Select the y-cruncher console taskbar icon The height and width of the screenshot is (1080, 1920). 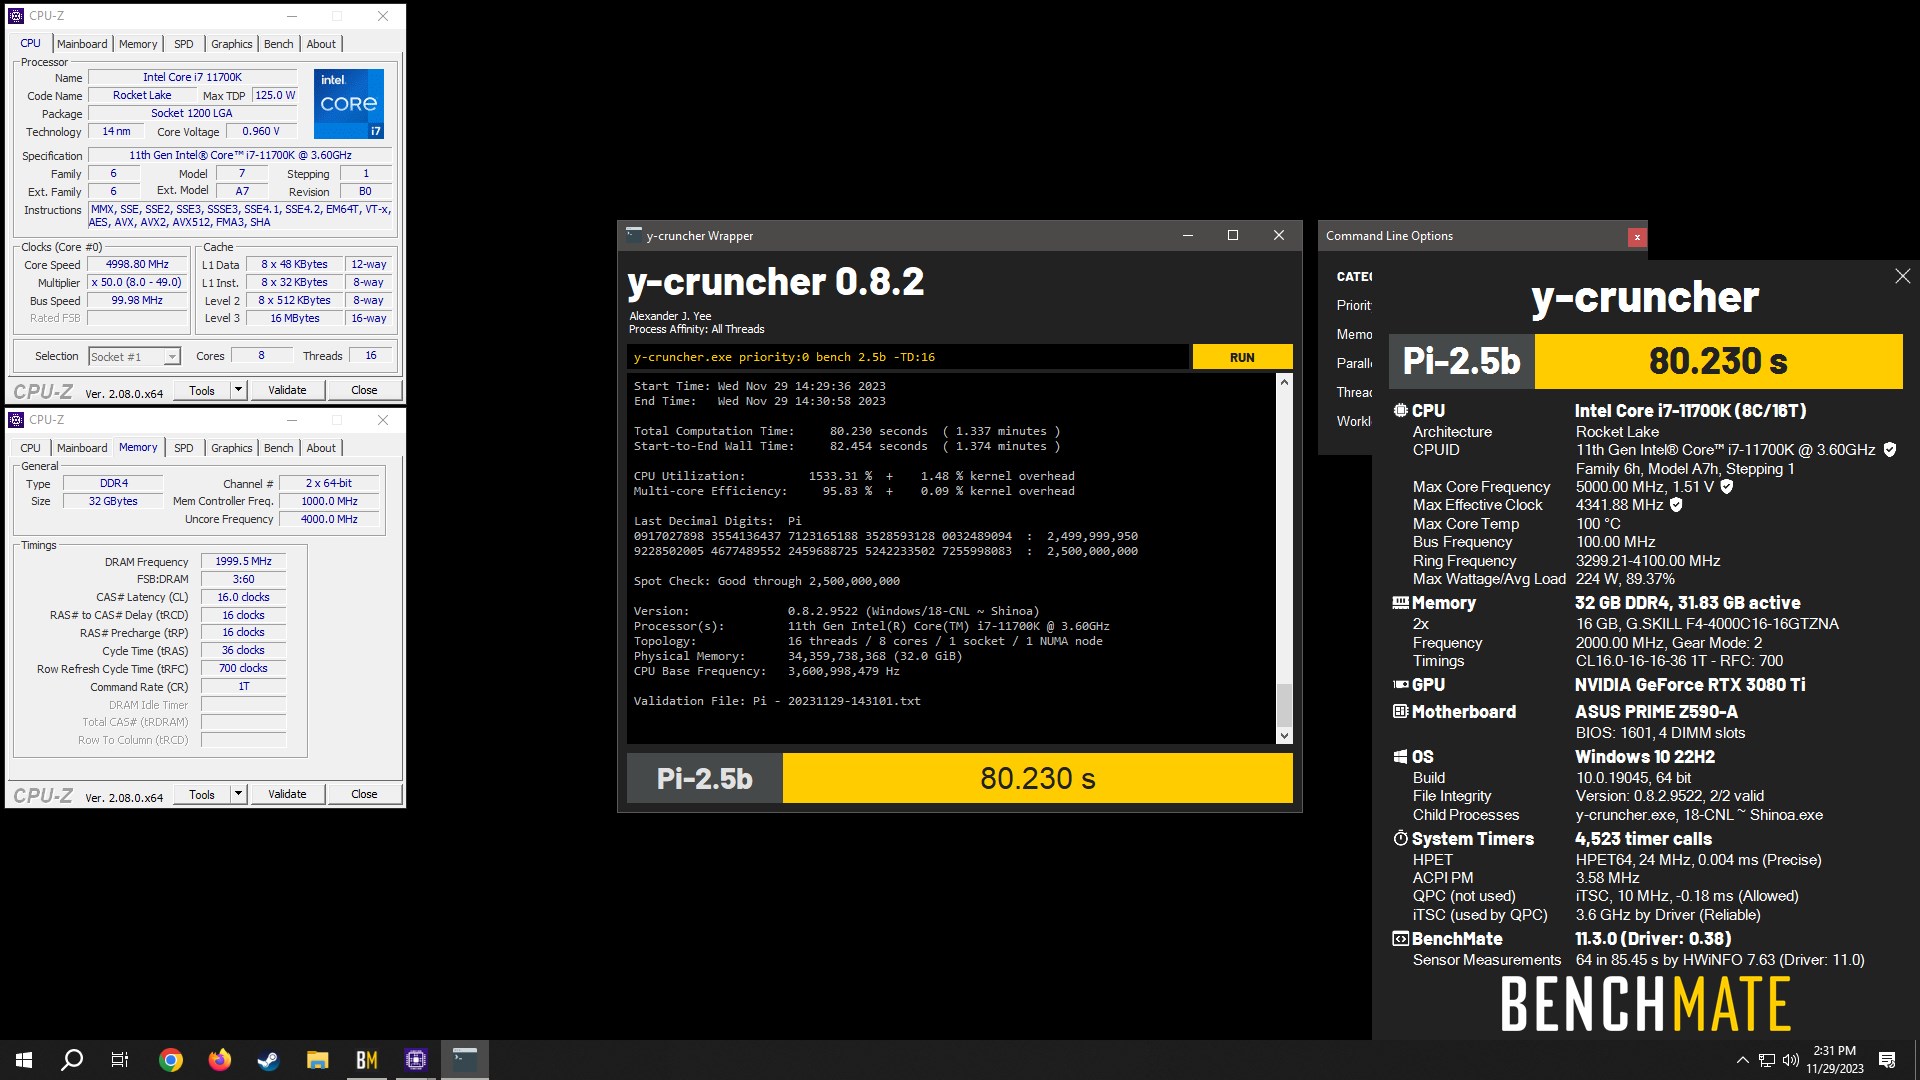[465, 1060]
